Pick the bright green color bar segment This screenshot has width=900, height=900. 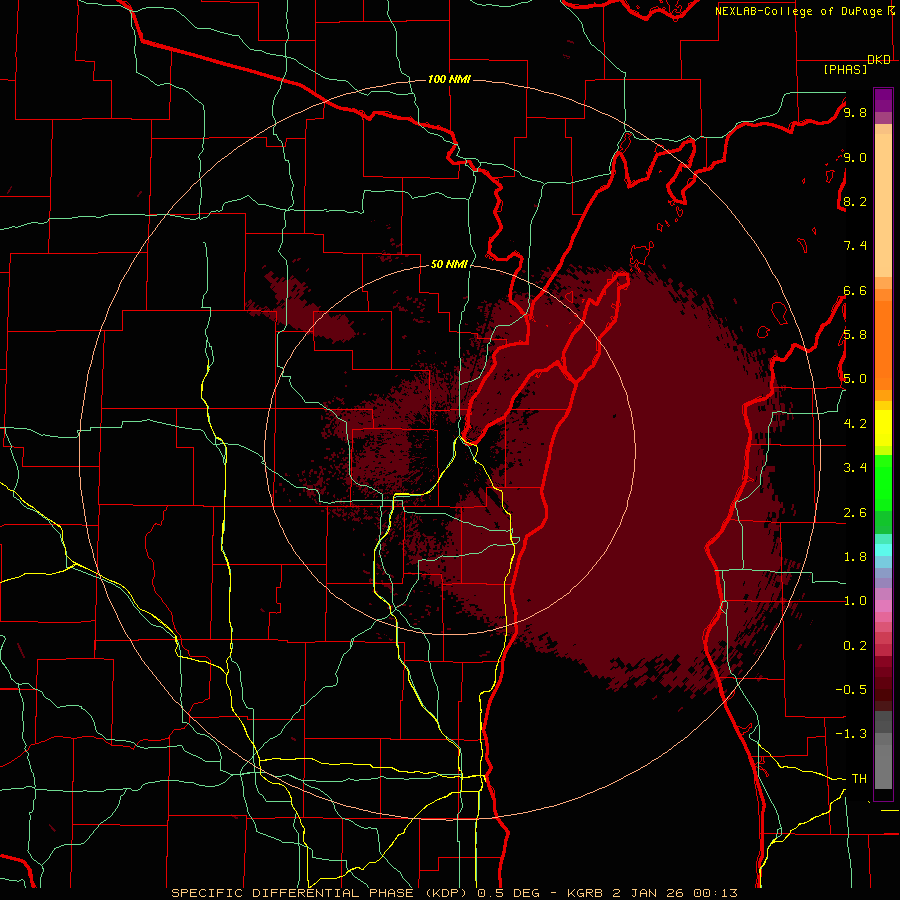point(883,483)
